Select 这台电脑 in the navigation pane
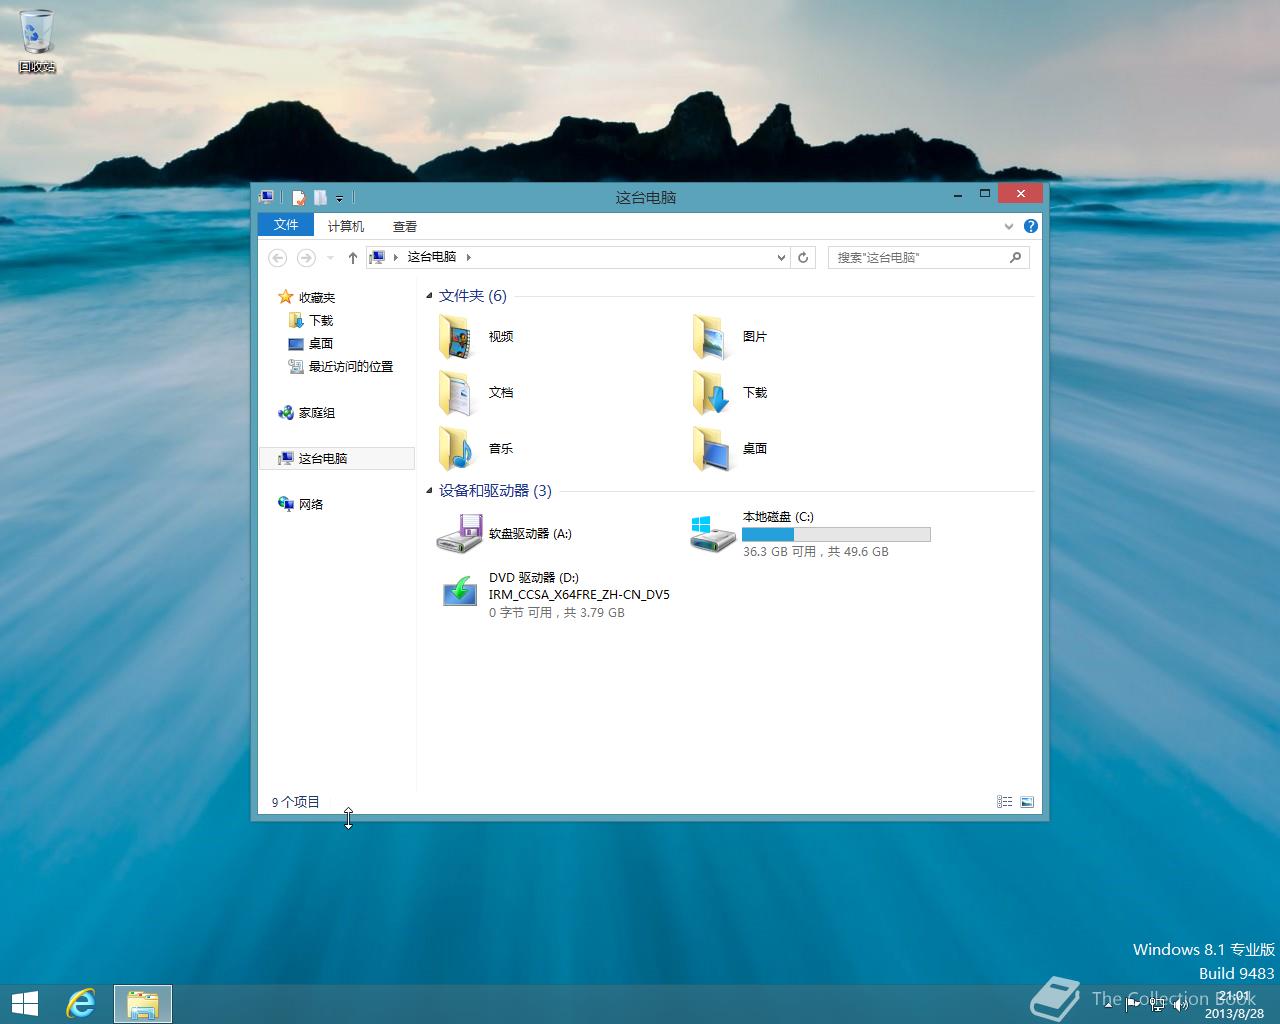This screenshot has width=1280, height=1024. tap(336, 458)
